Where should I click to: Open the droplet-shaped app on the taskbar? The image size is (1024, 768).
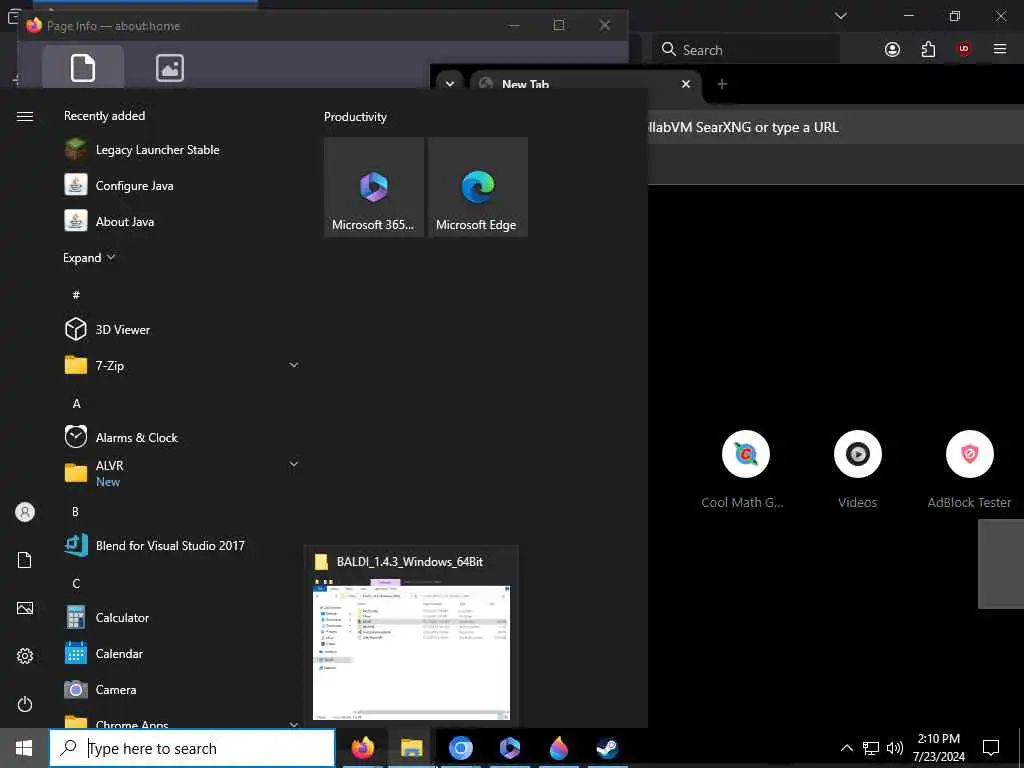(558, 748)
